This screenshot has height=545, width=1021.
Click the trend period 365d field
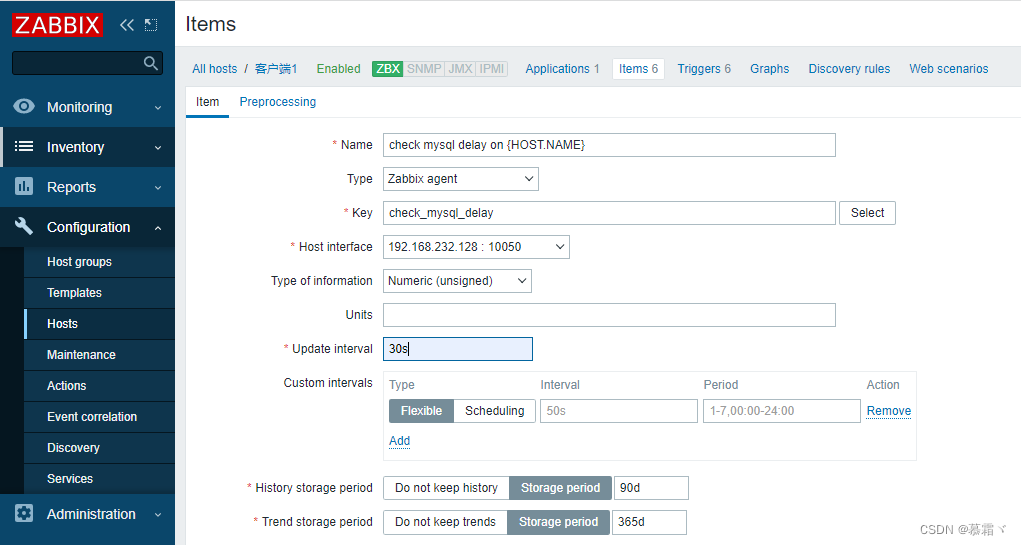(x=649, y=522)
